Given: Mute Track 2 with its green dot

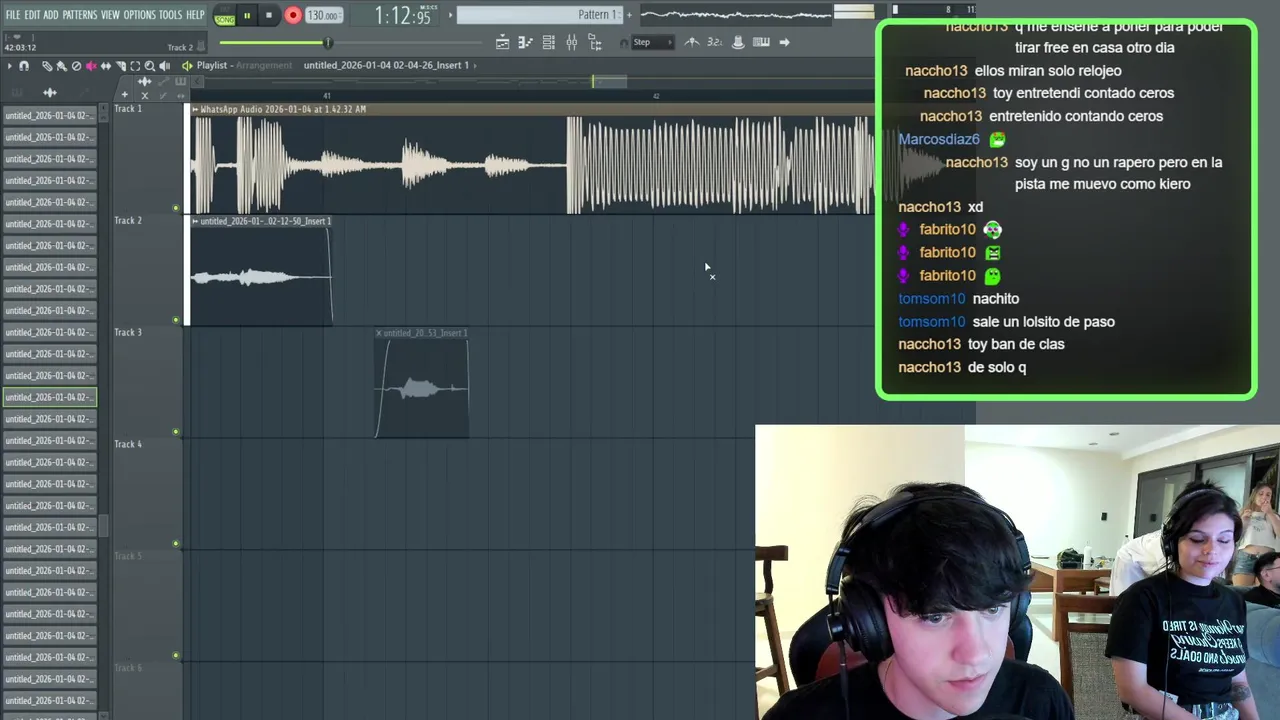Looking at the screenshot, I should tap(176, 321).
